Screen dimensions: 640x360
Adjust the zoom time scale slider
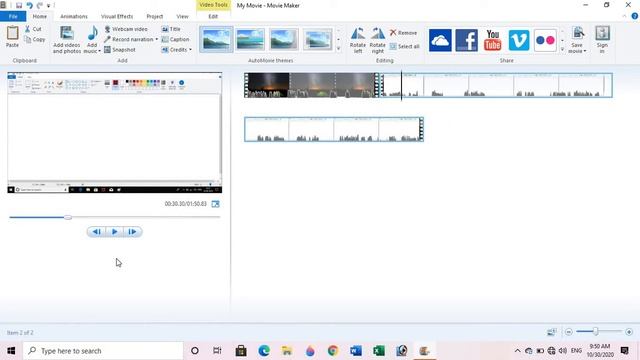[596, 331]
